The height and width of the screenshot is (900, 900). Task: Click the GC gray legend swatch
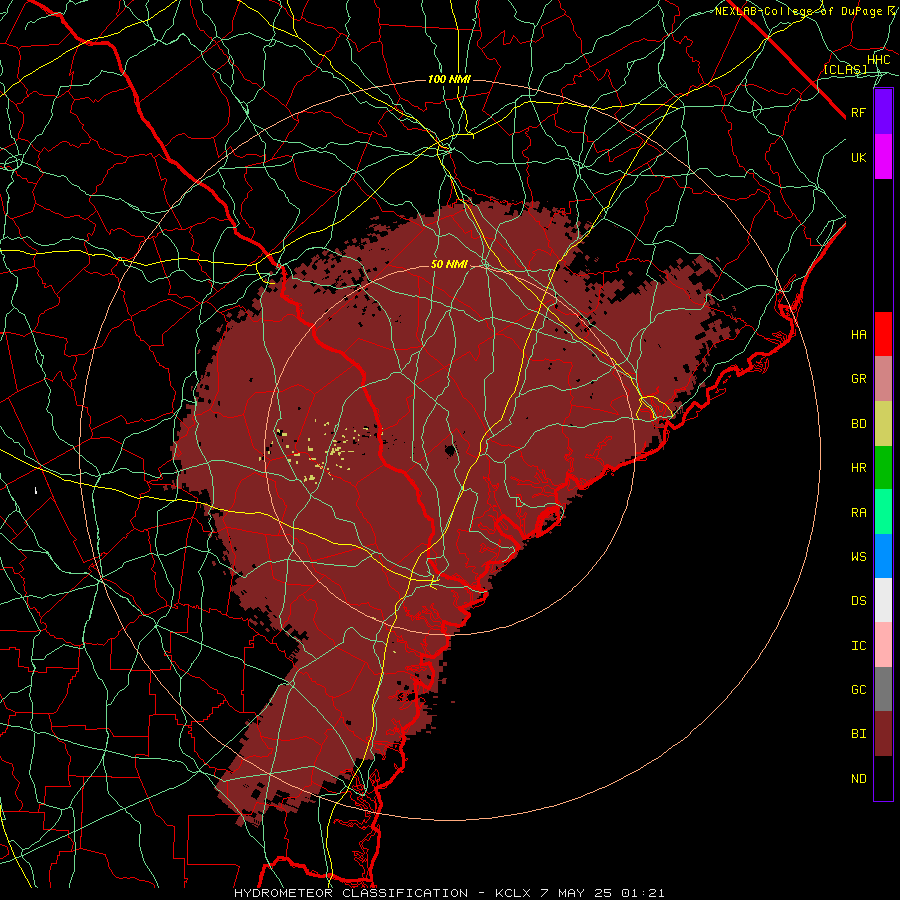point(883,689)
